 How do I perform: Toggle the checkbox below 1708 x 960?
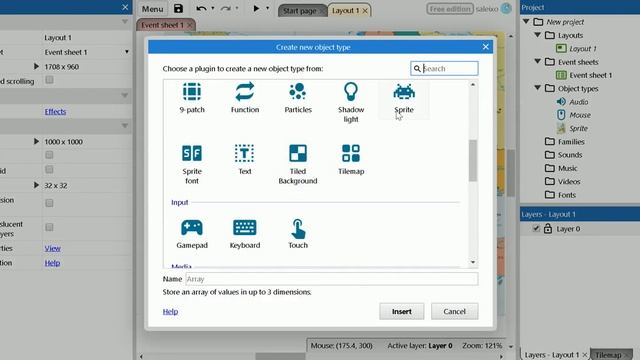click(49, 80)
